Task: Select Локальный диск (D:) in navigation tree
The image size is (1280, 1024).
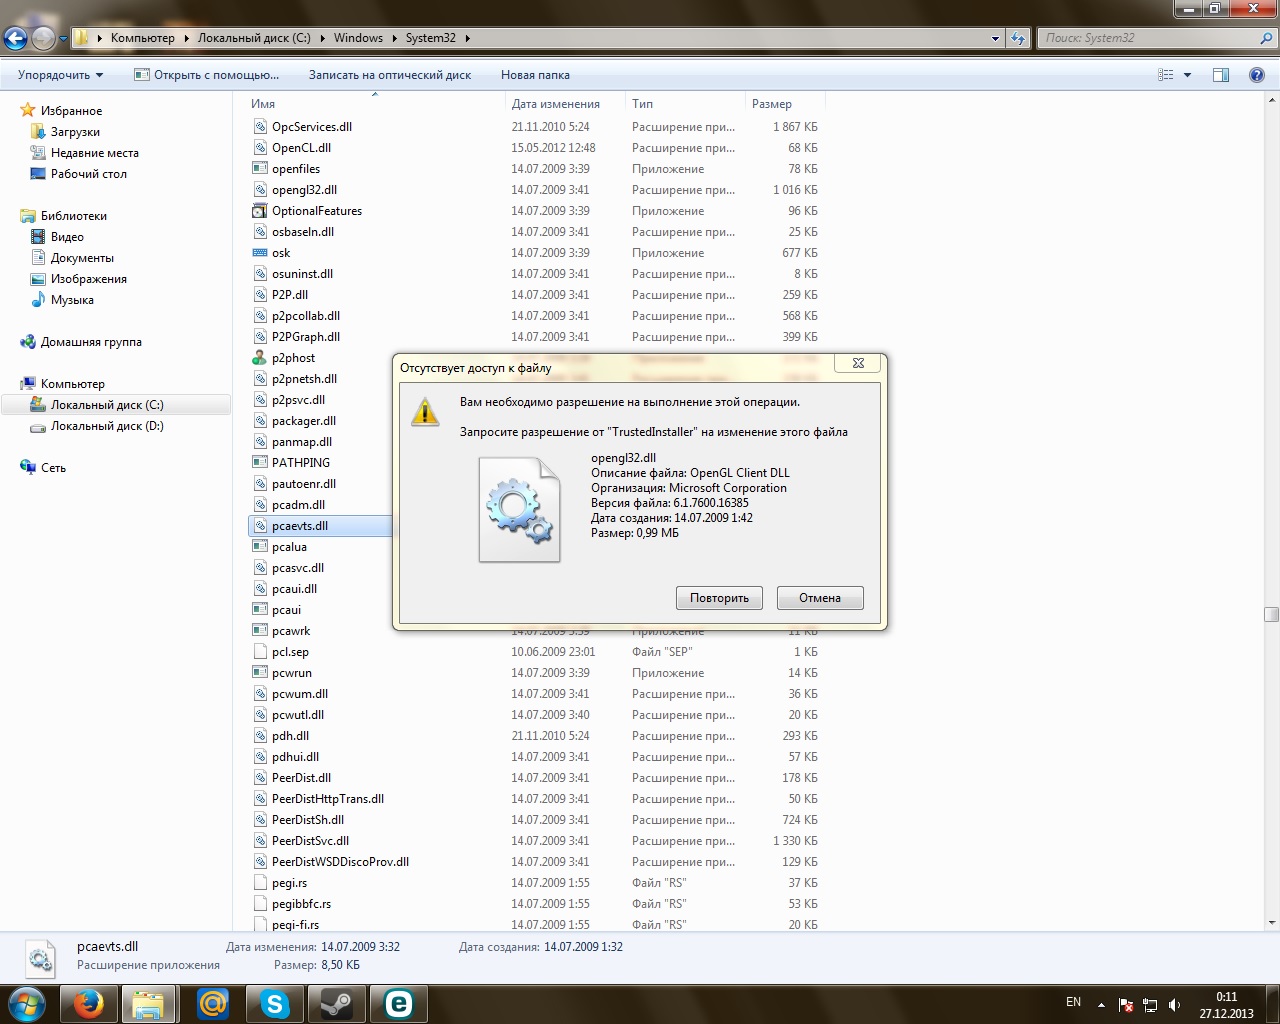Action: [x=107, y=426]
